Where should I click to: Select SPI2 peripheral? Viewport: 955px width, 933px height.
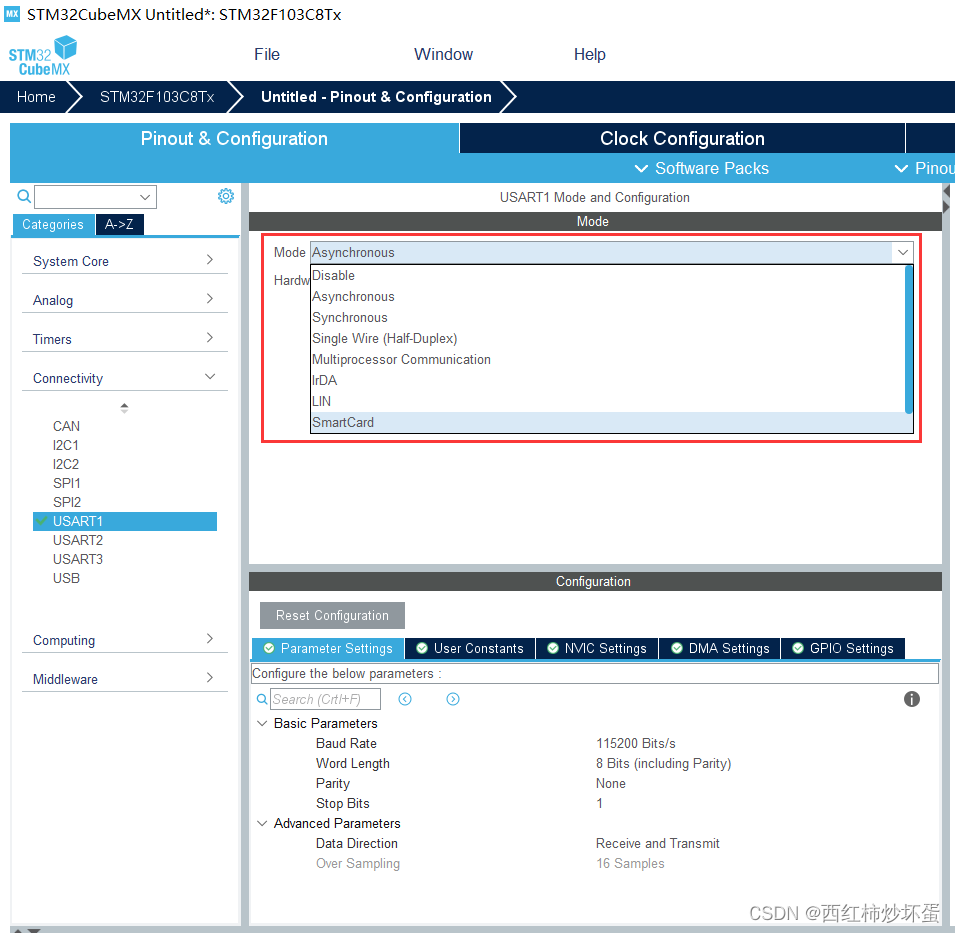(66, 502)
